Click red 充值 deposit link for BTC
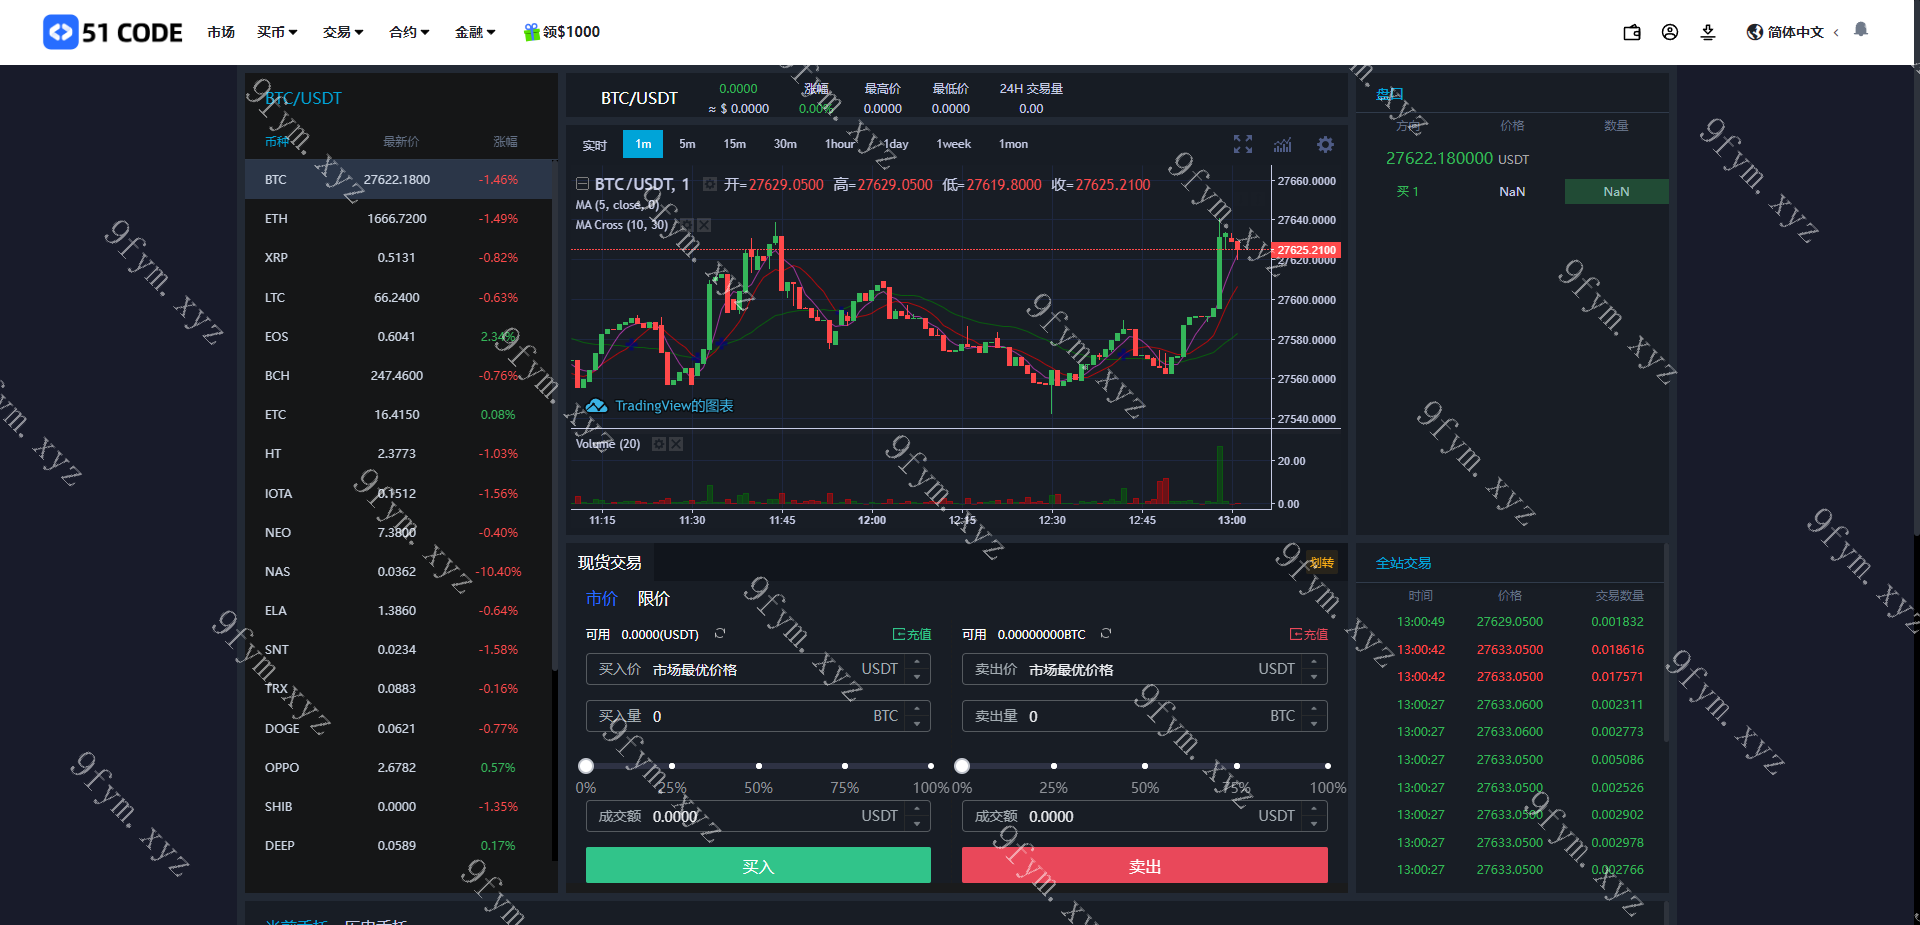 click(x=1309, y=634)
